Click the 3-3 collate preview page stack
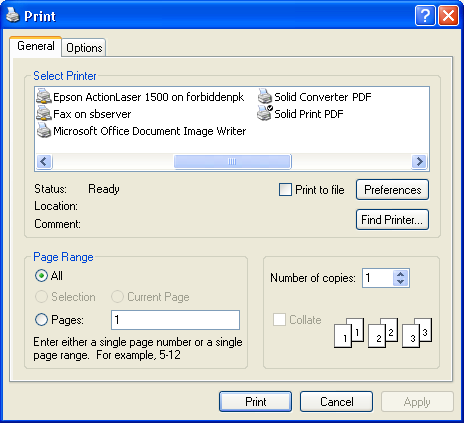The image size is (464, 423). pyautogui.click(x=417, y=333)
